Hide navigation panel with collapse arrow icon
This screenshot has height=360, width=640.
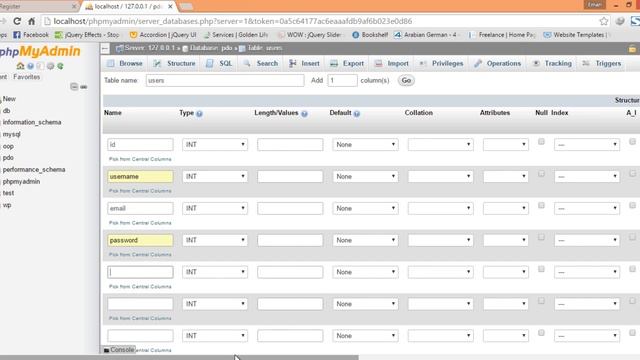click(x=105, y=49)
